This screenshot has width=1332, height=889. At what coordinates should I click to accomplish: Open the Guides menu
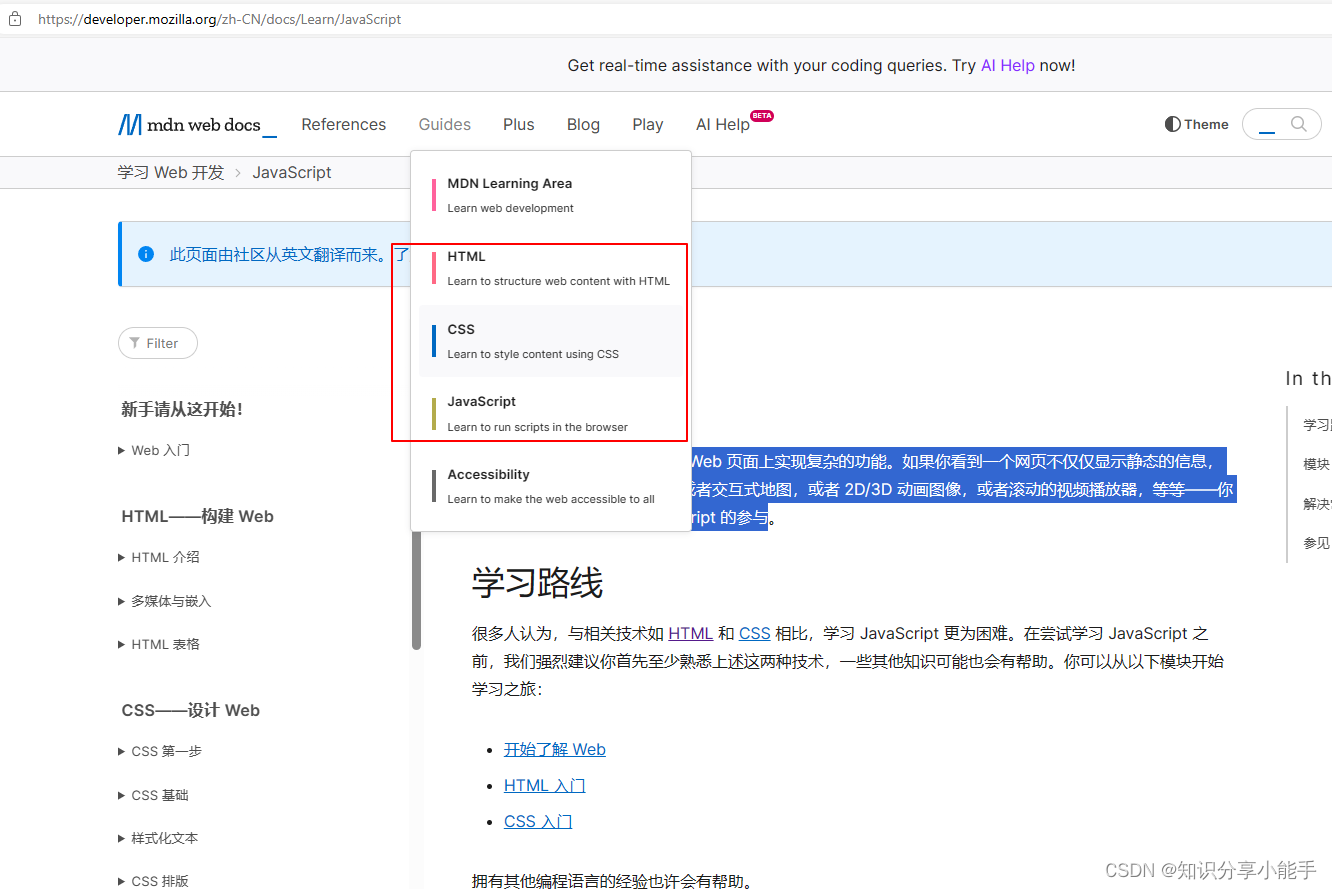pos(445,124)
